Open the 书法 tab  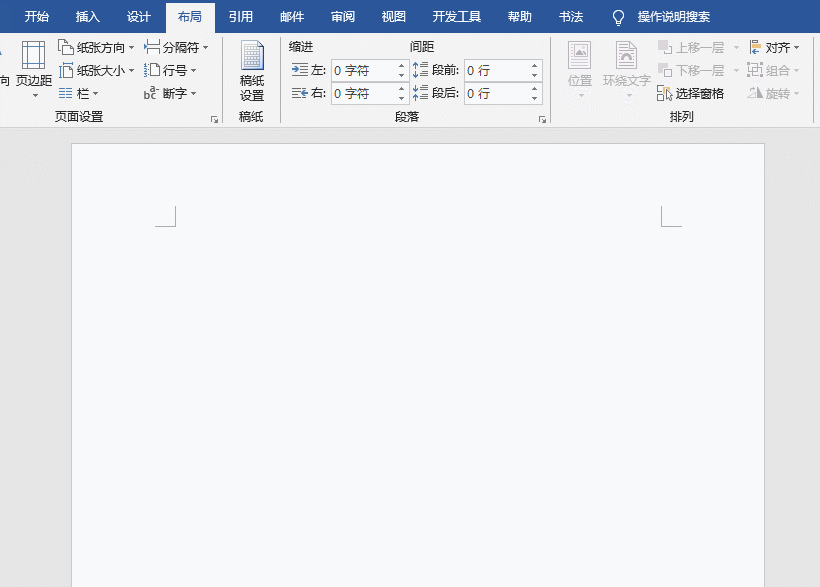[x=571, y=17]
